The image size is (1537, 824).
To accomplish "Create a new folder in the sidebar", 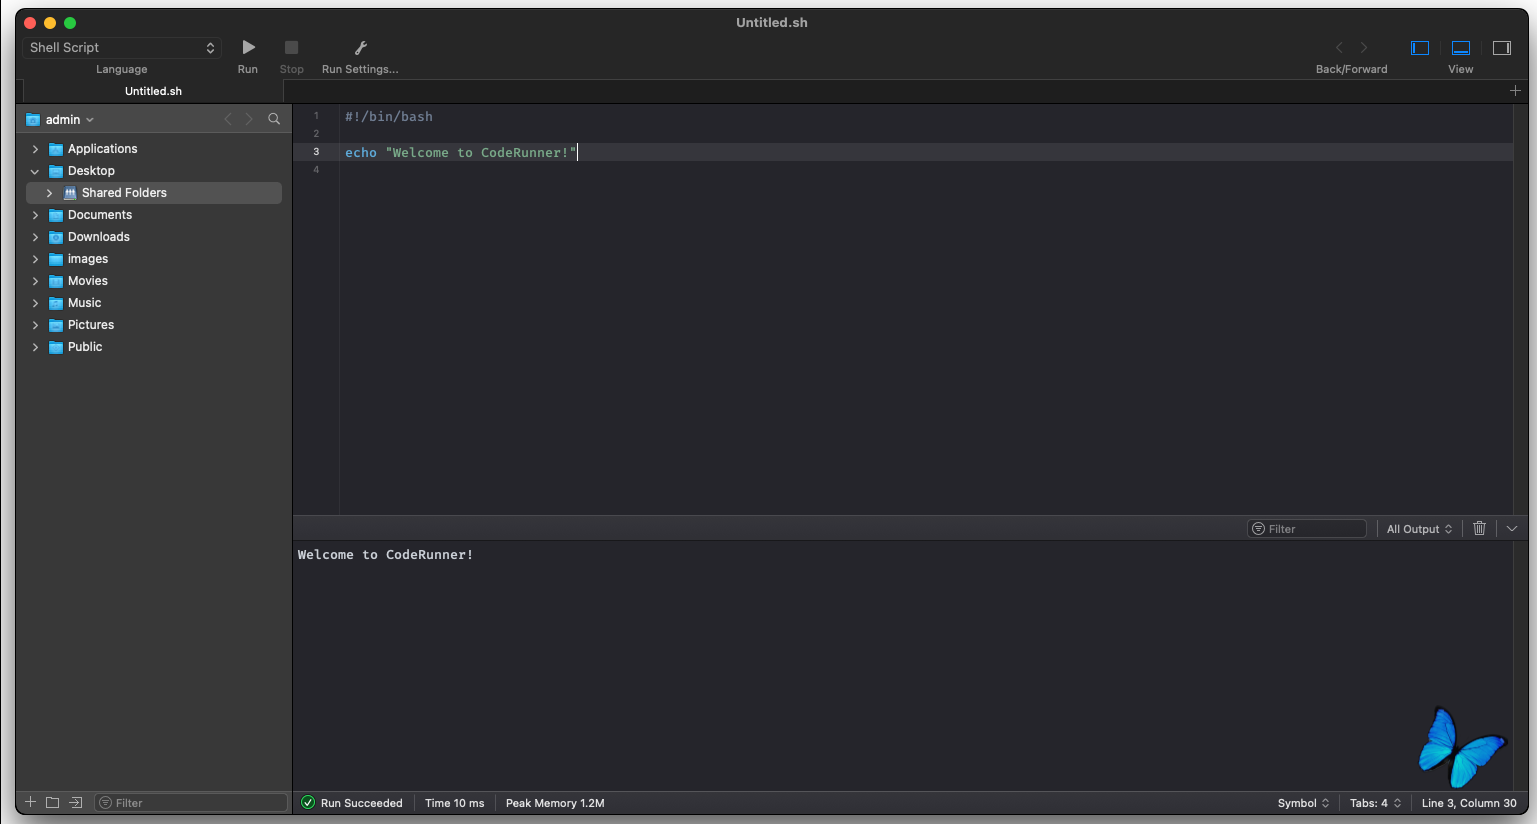I will 53,802.
